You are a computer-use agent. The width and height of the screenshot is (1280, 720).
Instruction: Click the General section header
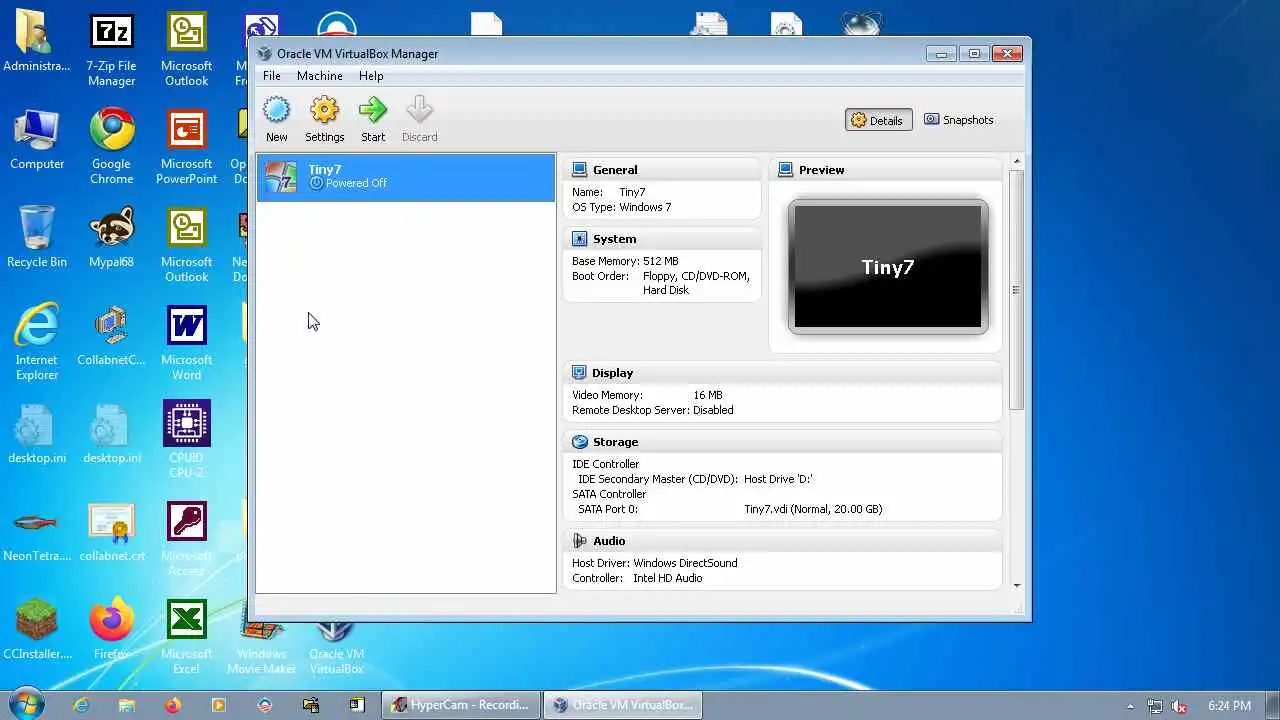point(662,170)
